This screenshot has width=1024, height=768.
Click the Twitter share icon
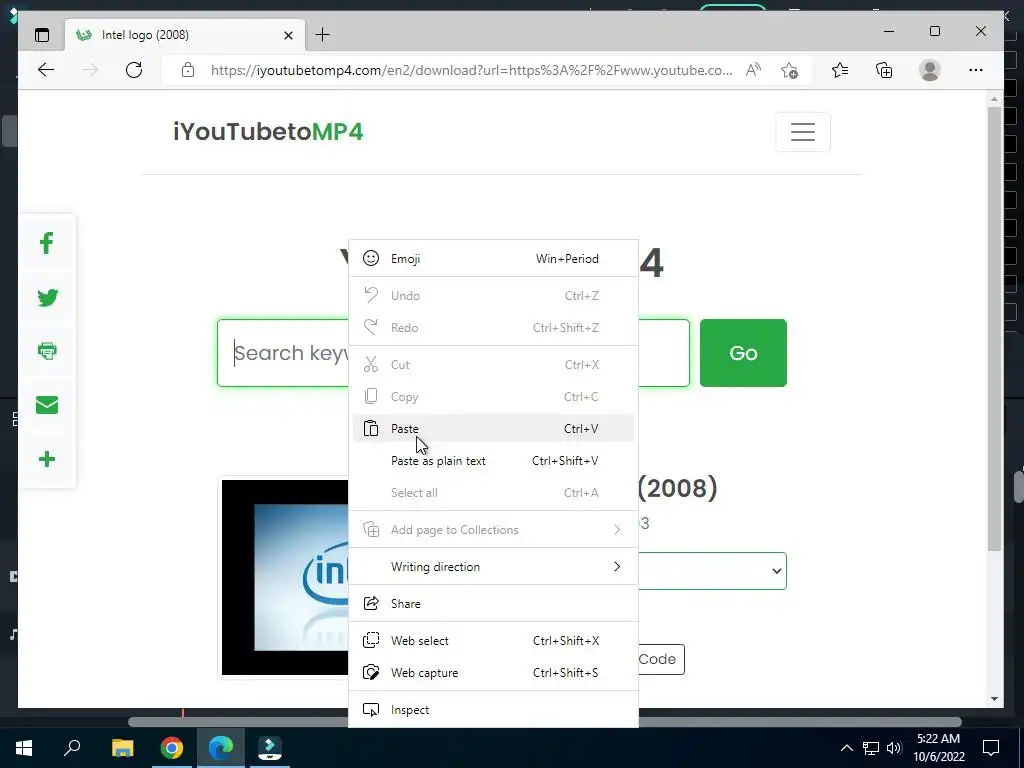tap(47, 298)
